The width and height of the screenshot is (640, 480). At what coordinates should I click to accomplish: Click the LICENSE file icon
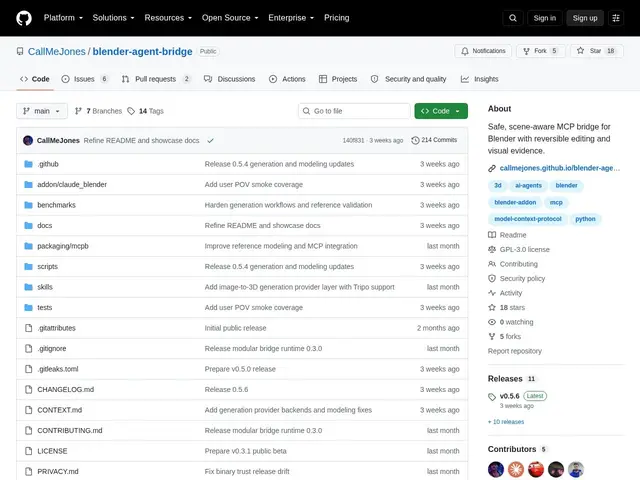(29, 451)
